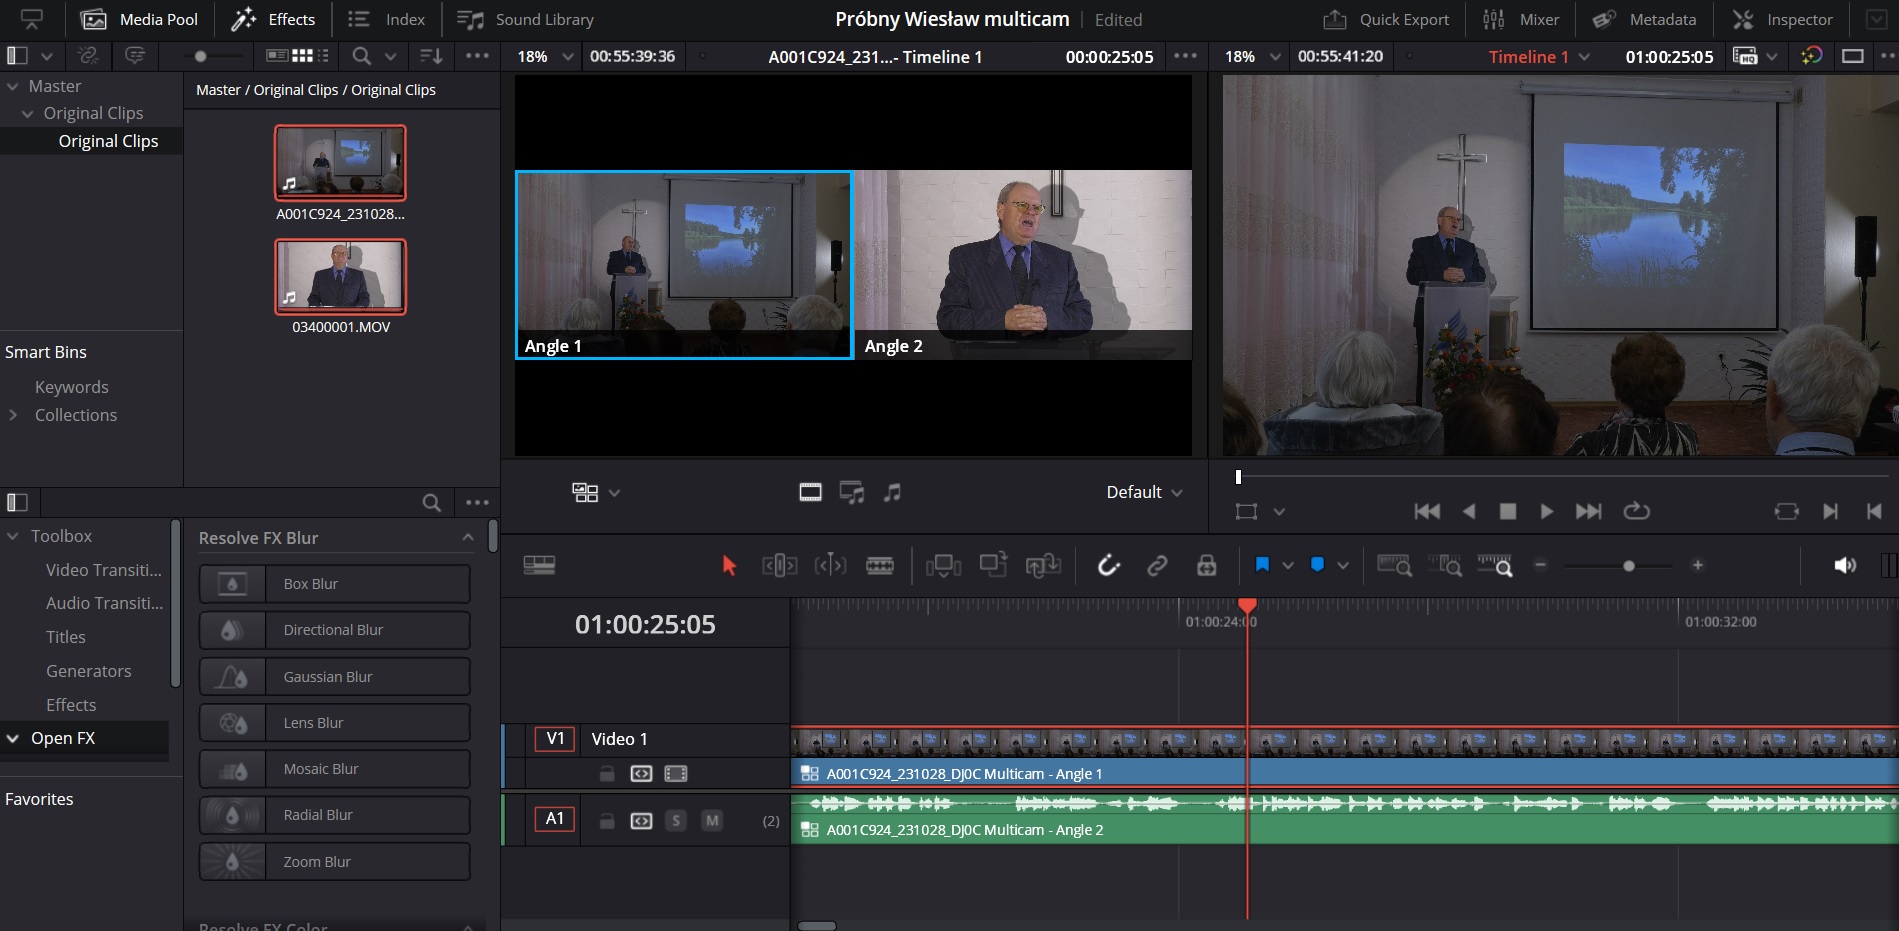Select Box Blur effect

(x=334, y=584)
